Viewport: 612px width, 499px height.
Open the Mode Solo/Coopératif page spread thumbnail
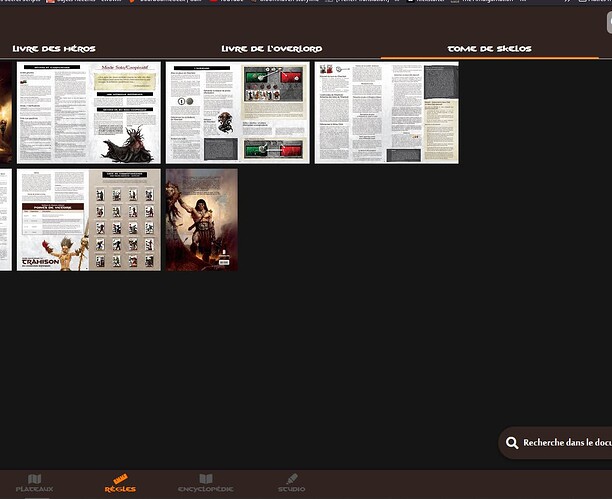pos(89,112)
